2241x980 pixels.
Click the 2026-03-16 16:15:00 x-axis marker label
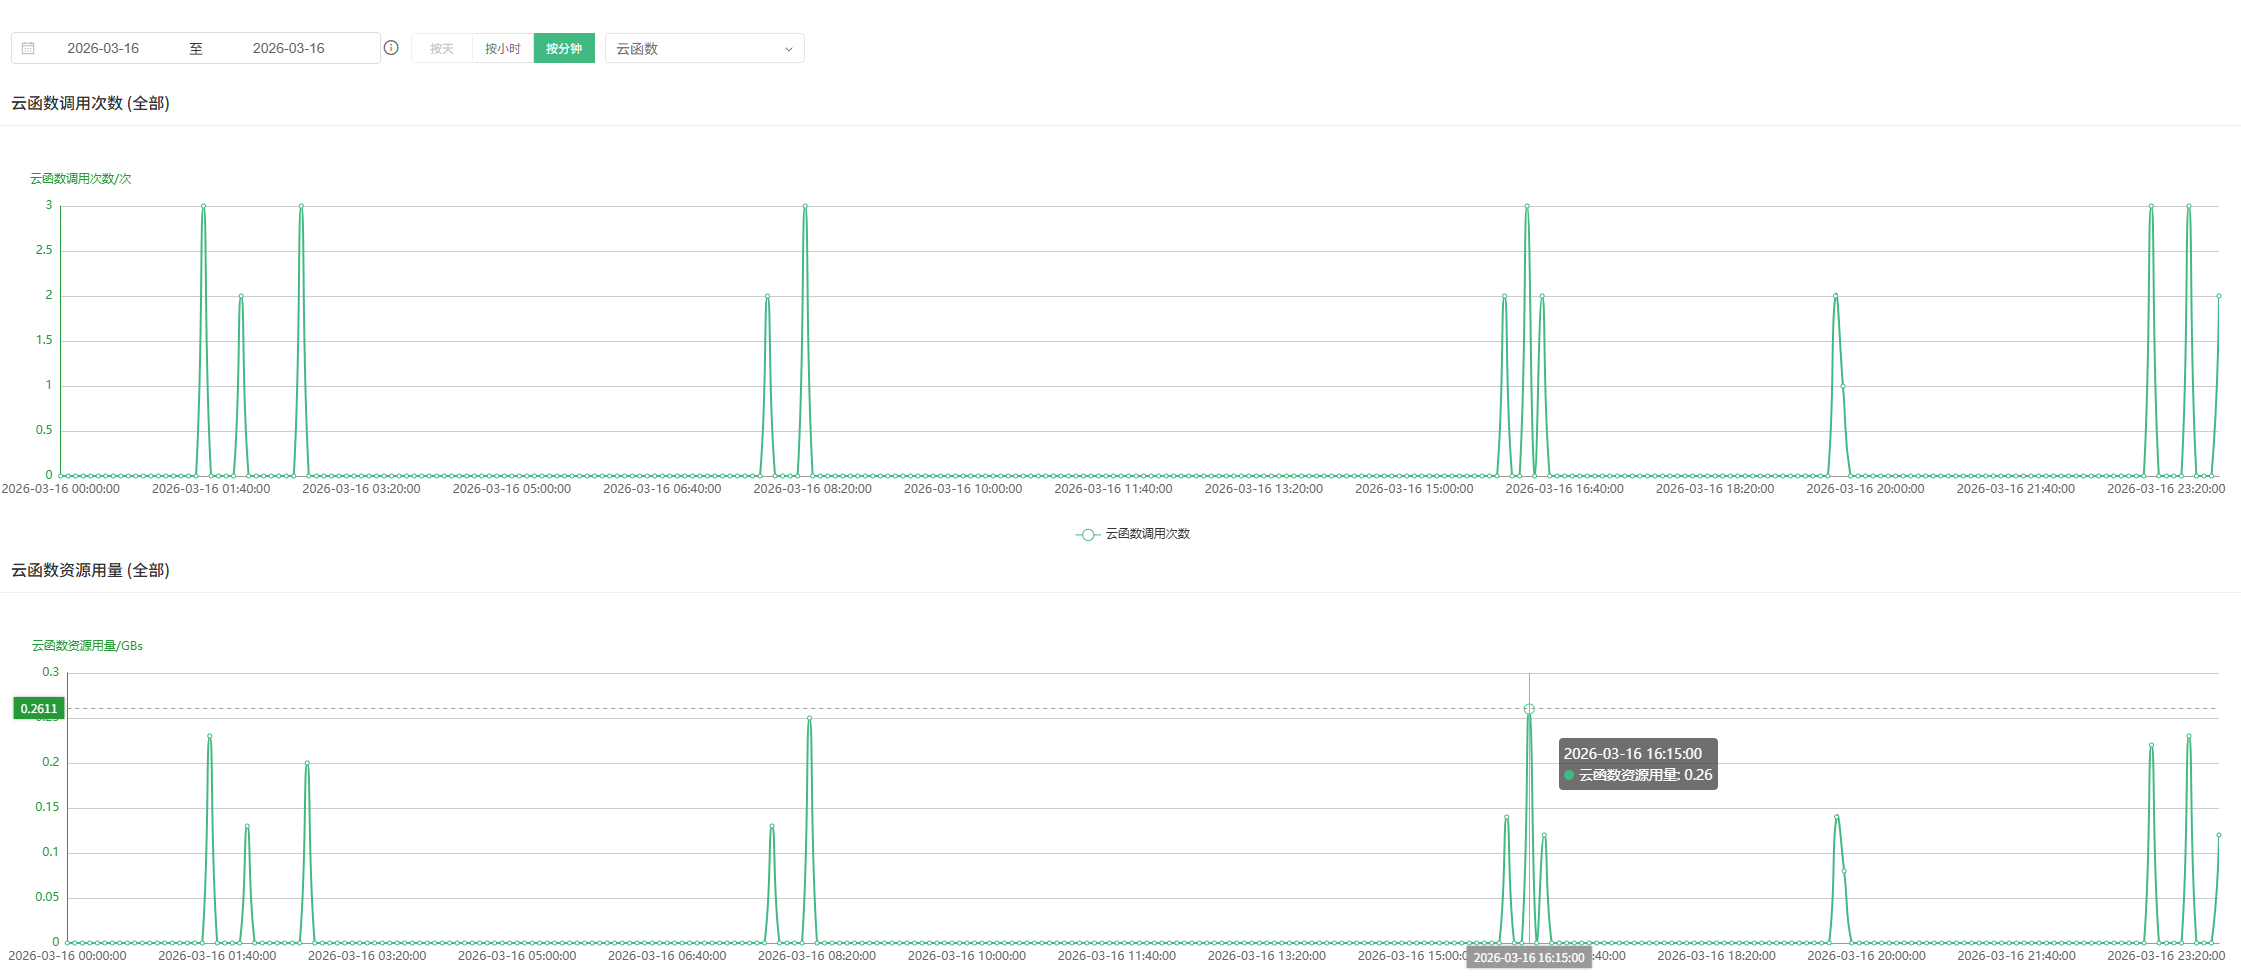1529,958
